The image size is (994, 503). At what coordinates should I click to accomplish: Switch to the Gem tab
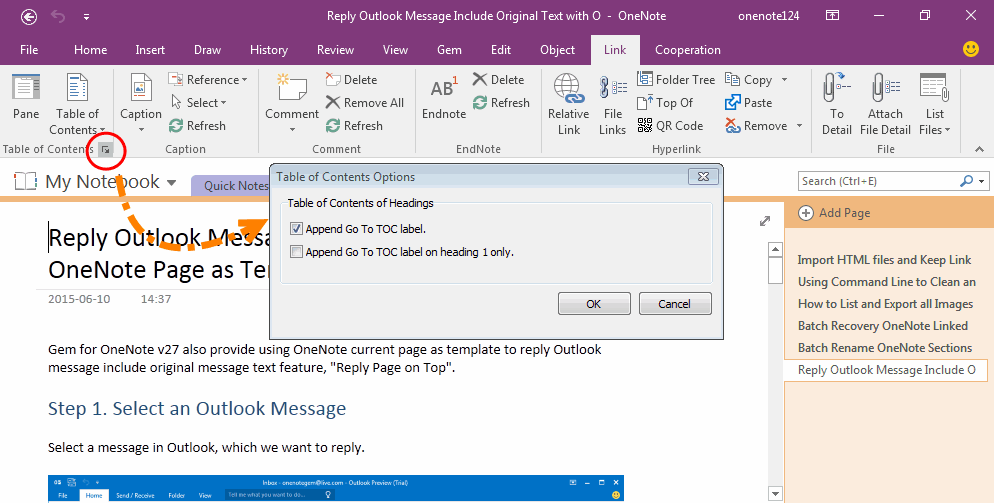point(449,49)
